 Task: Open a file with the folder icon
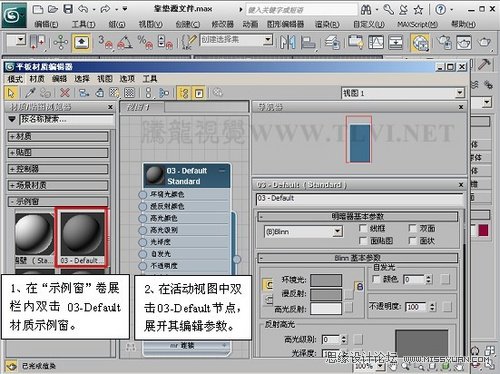[x=53, y=9]
